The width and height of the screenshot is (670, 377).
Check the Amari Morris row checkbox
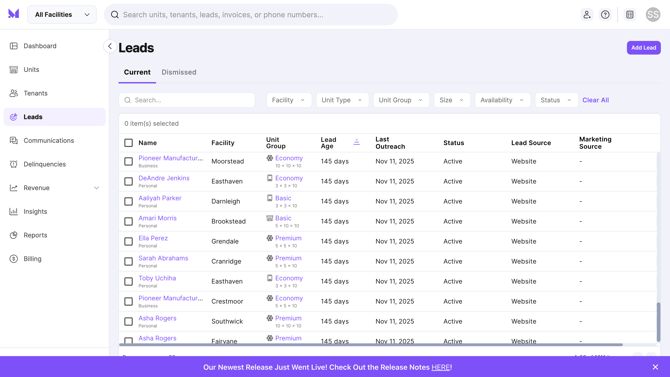[x=129, y=221]
